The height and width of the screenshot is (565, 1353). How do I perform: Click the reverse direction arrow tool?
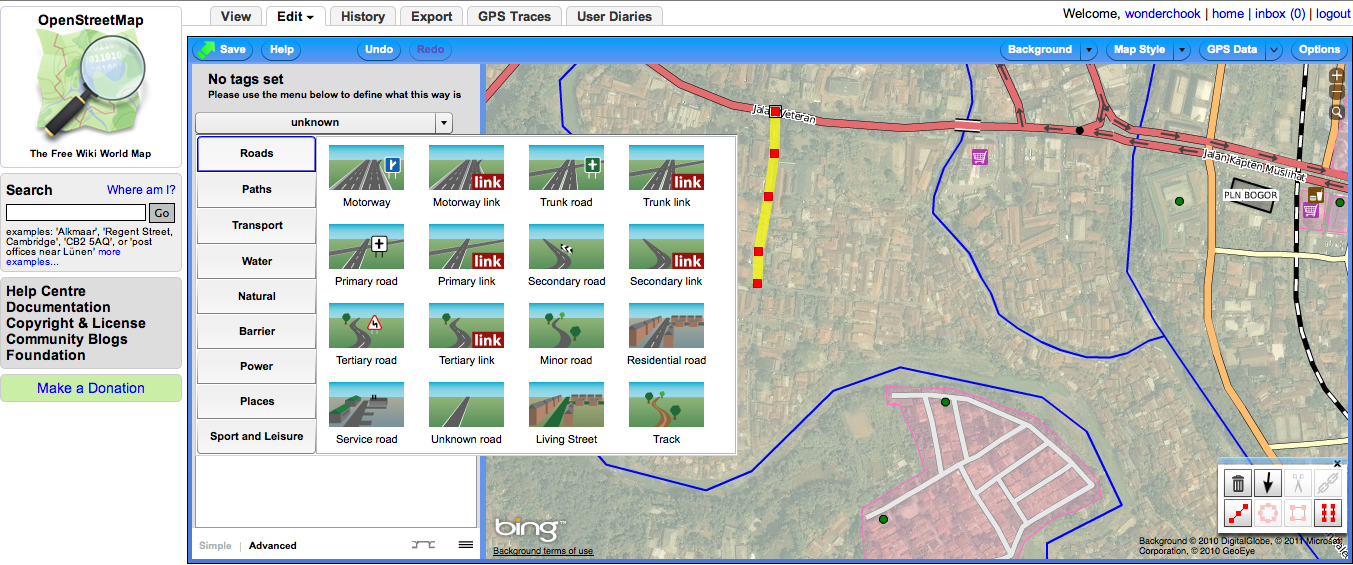click(1268, 484)
